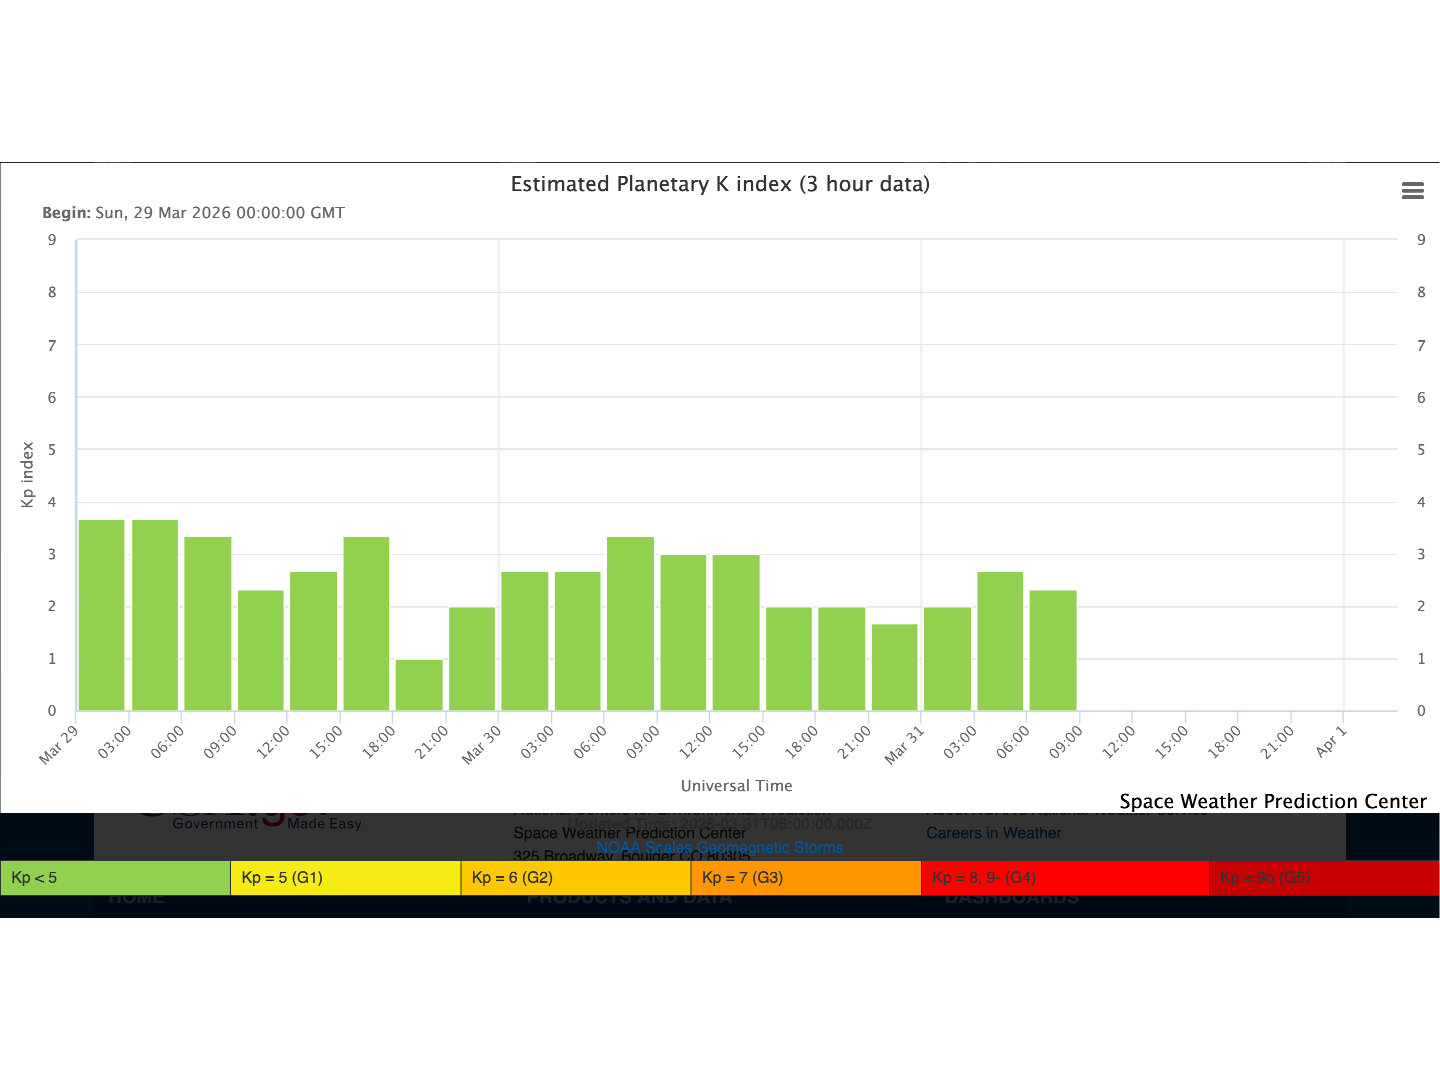Click the Apr 1 x-axis date label
1440x1080 pixels.
pyautogui.click(x=1331, y=742)
